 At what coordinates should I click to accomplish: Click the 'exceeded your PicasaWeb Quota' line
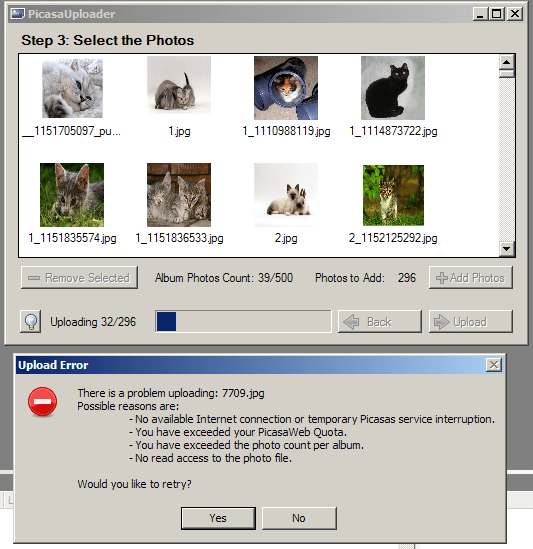pos(238,432)
